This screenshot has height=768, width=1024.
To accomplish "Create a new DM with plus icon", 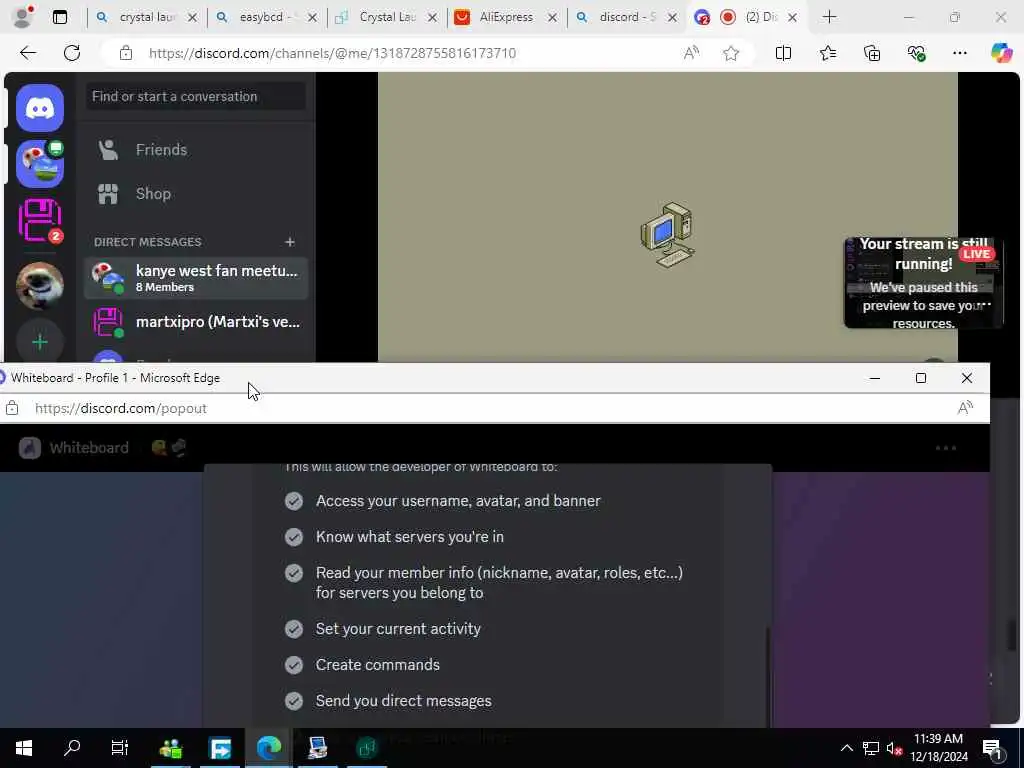I will pyautogui.click(x=290, y=242).
